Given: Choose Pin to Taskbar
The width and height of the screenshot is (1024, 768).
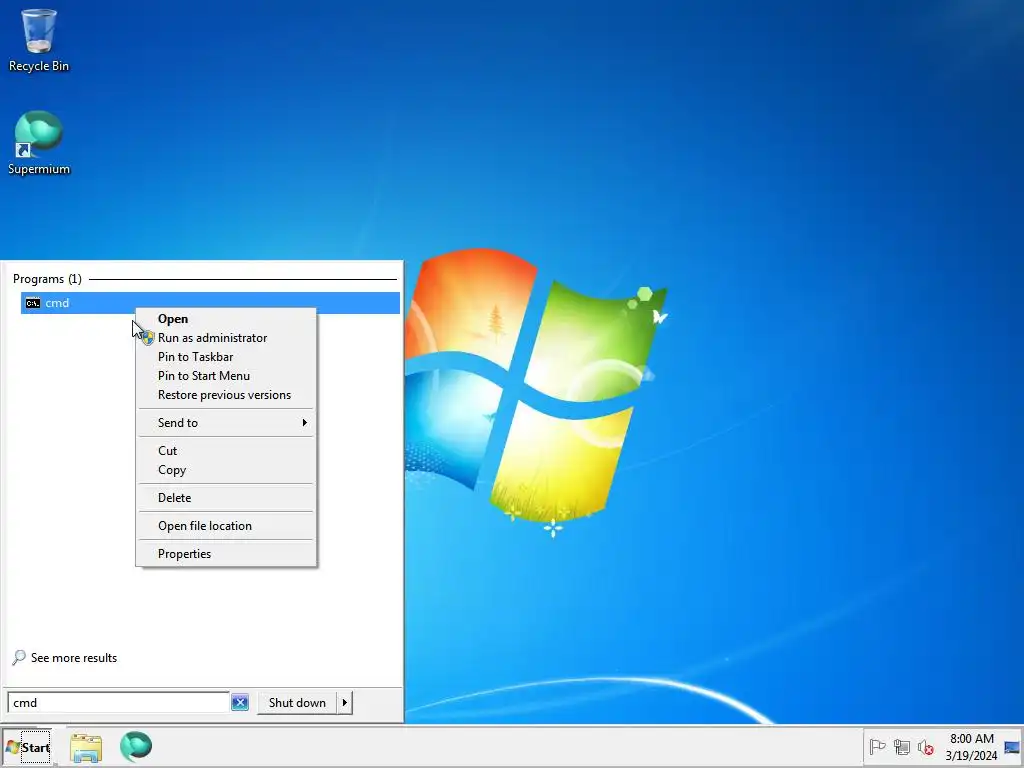Looking at the screenshot, I should (x=226, y=357).
